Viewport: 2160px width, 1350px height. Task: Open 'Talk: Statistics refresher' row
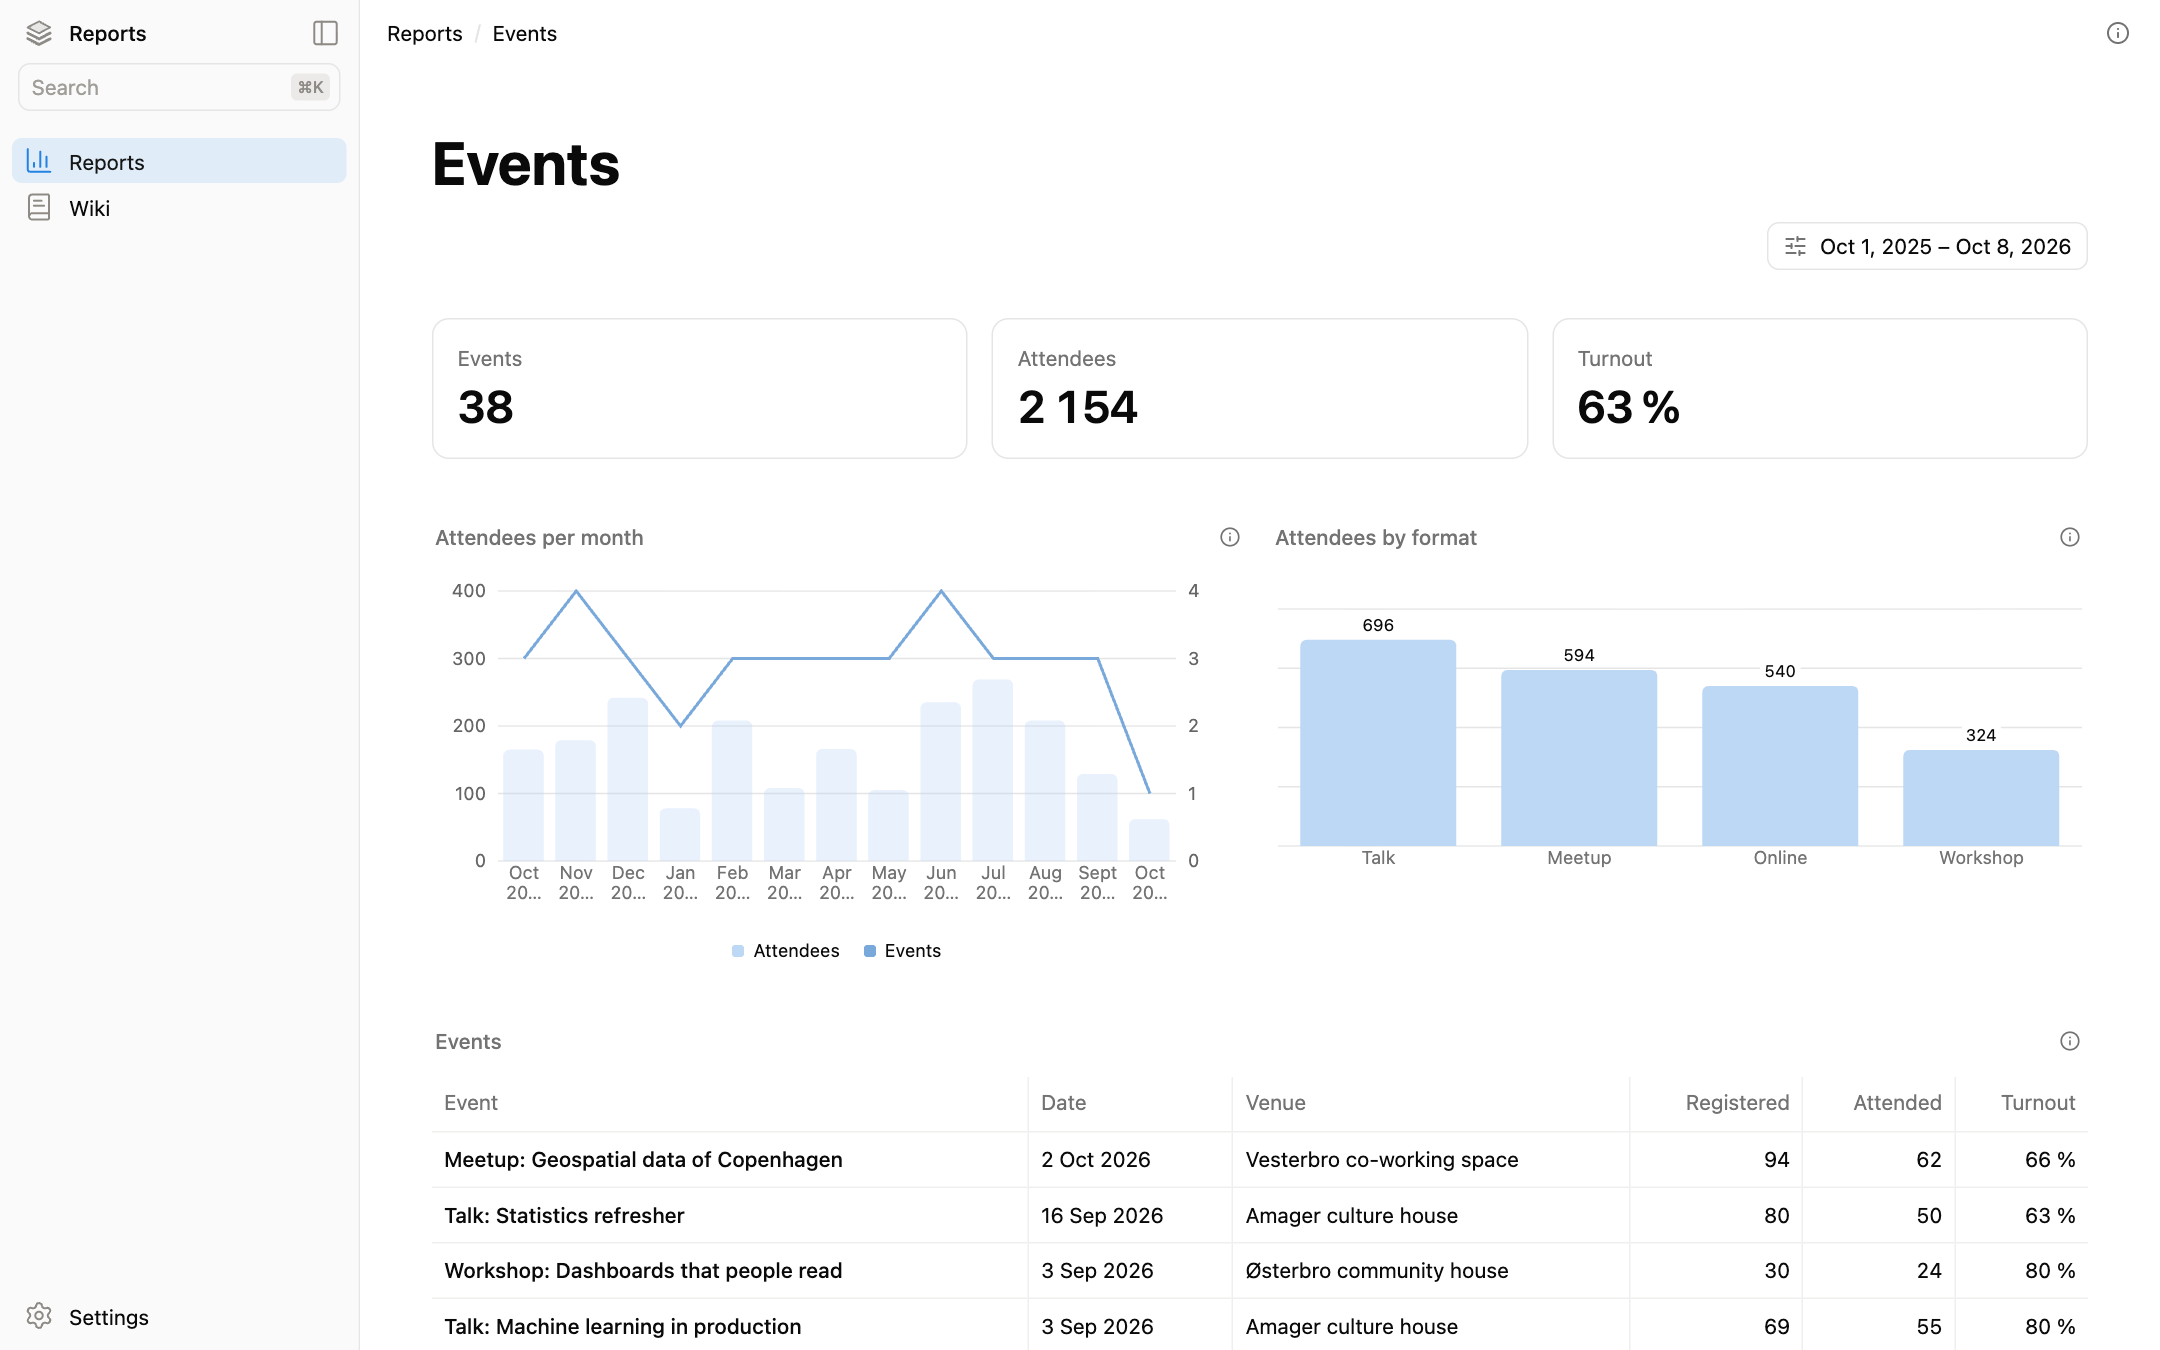(x=1259, y=1215)
